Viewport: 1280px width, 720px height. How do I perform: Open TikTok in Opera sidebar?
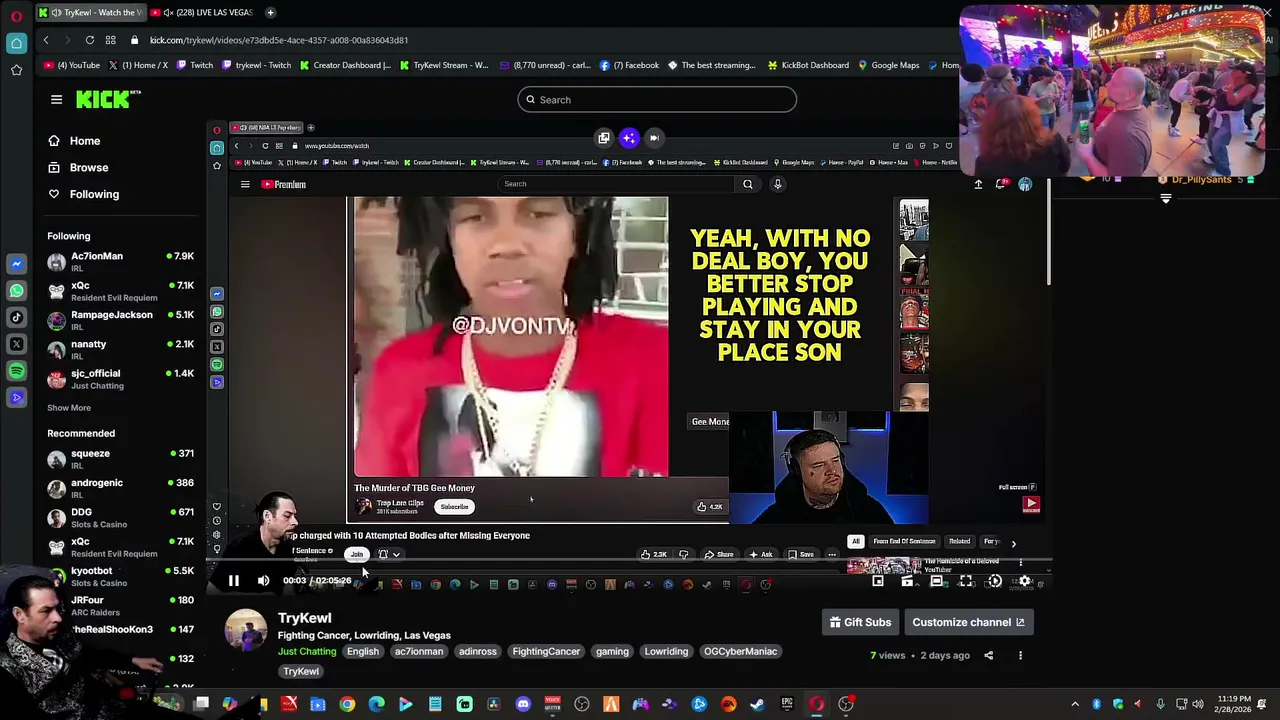click(x=16, y=318)
